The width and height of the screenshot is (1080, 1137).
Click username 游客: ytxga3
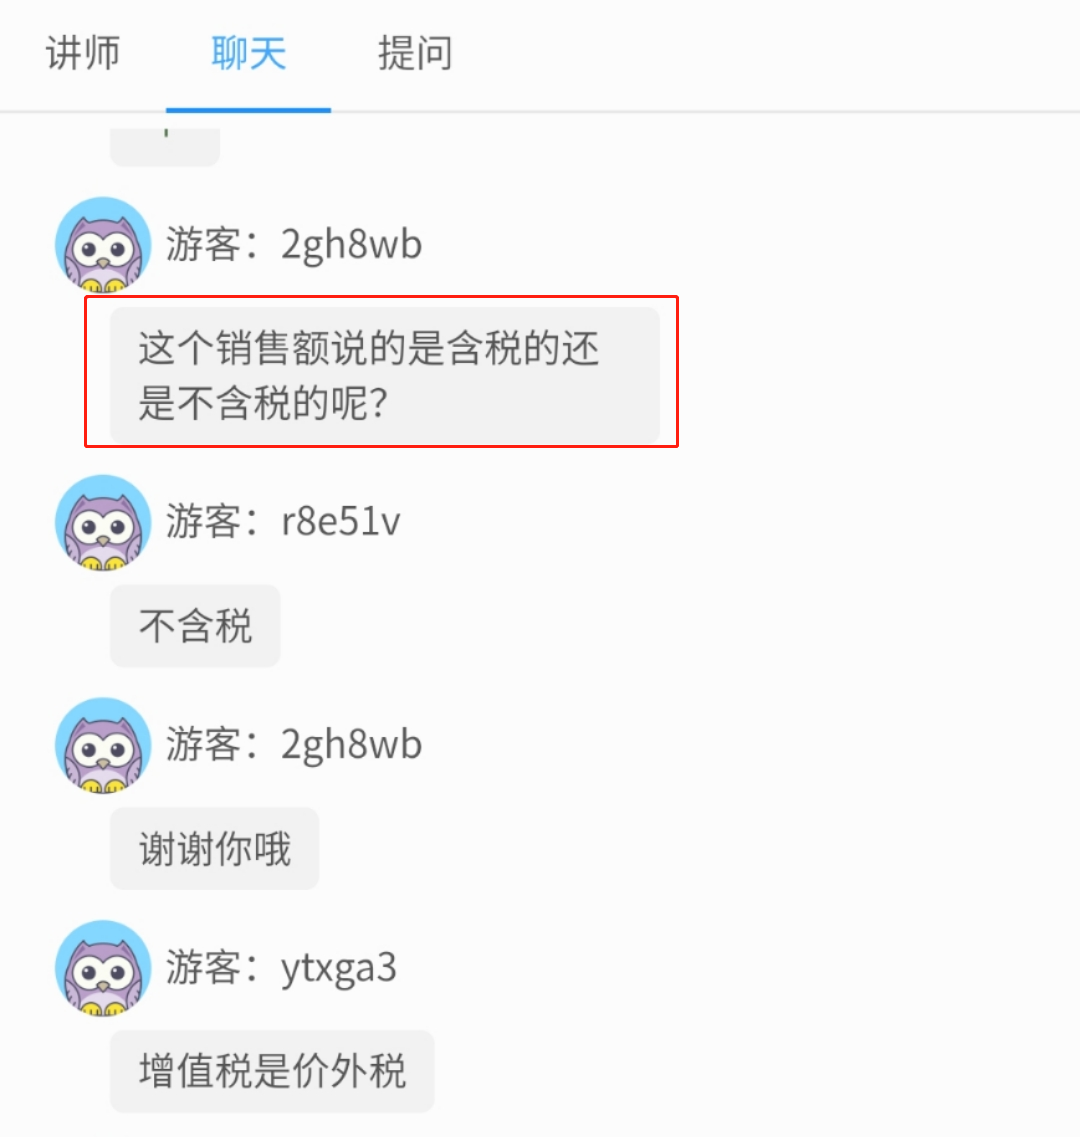pos(281,968)
